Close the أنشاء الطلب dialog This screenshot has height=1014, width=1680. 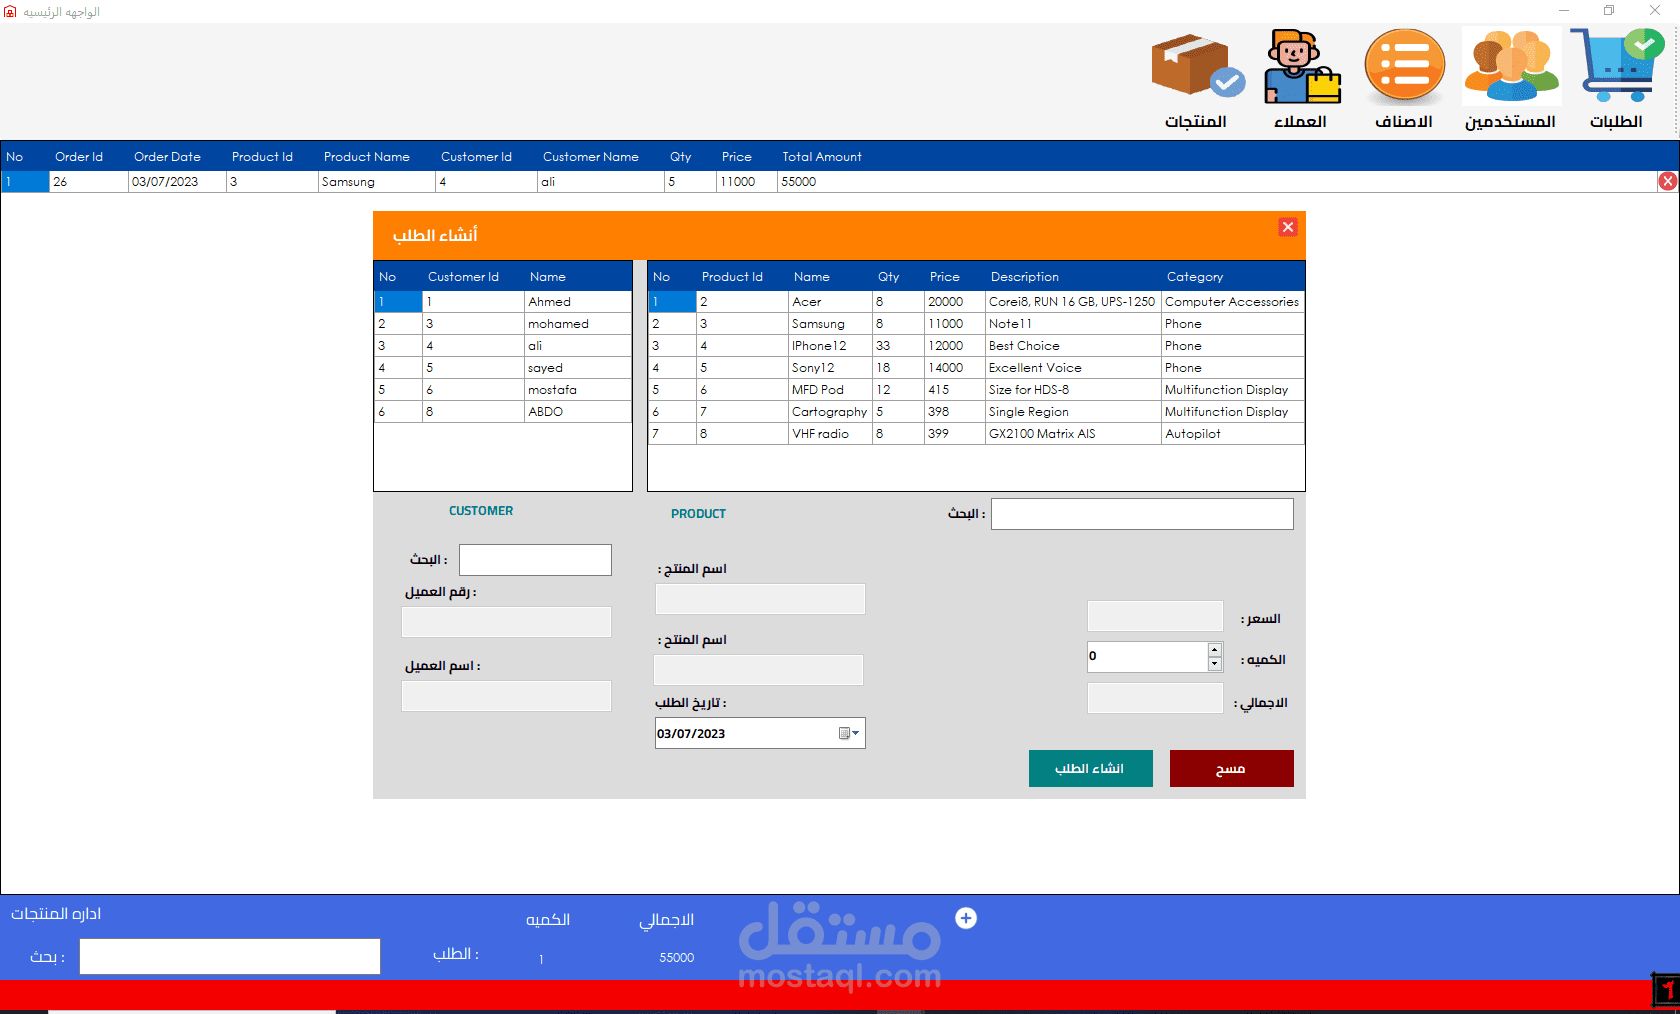click(x=1288, y=227)
